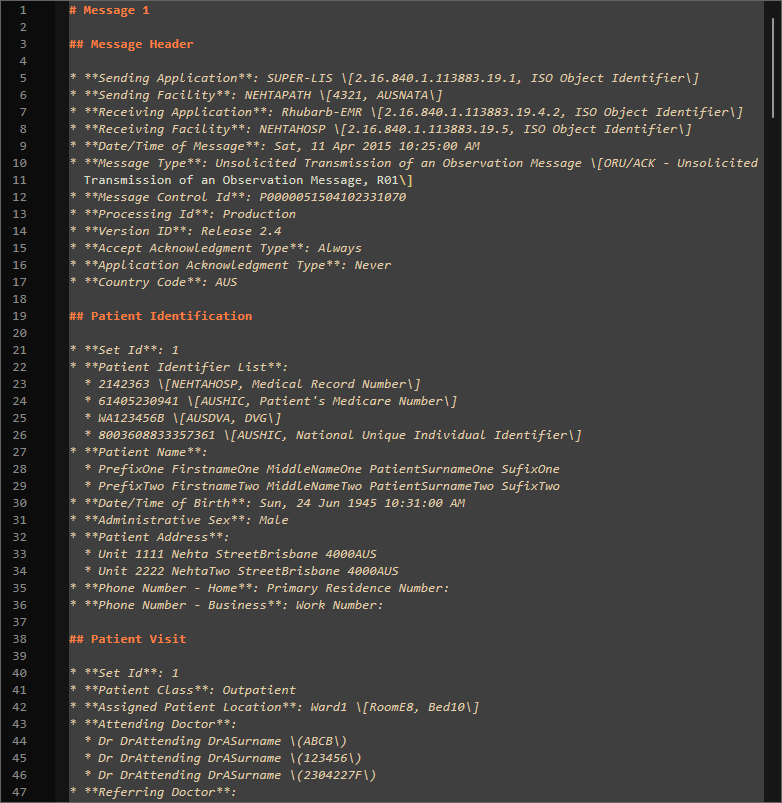Click the vertical scrollbar thumb

[x=773, y=68]
